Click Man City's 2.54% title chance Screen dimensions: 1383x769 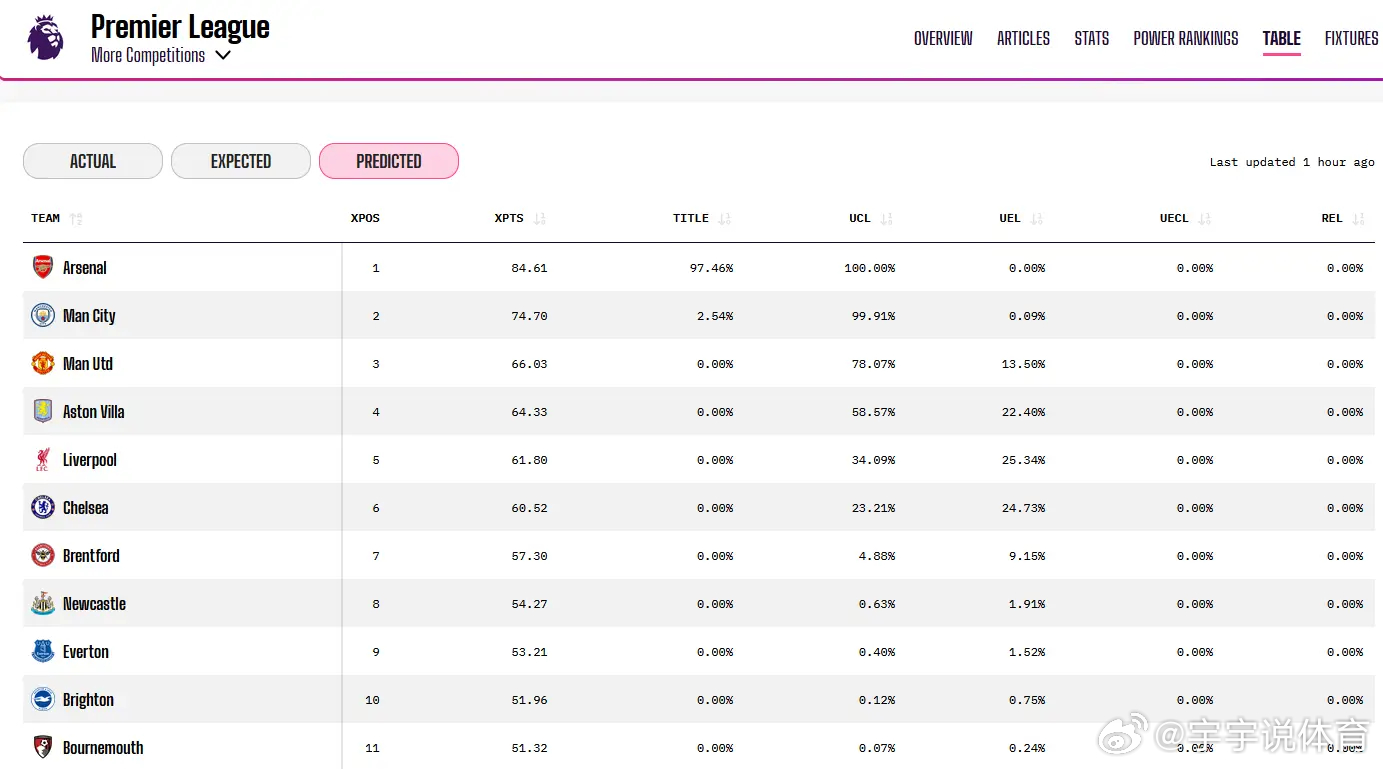(715, 316)
